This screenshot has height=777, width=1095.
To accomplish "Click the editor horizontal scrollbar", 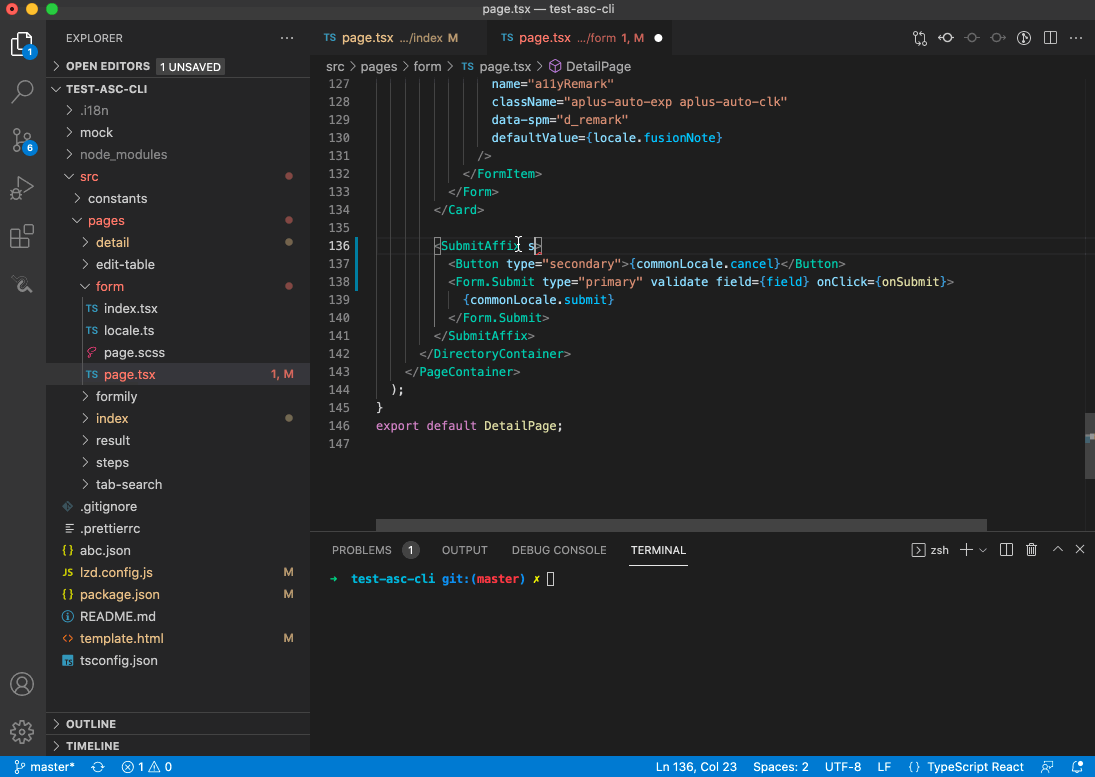I will (x=681, y=524).
